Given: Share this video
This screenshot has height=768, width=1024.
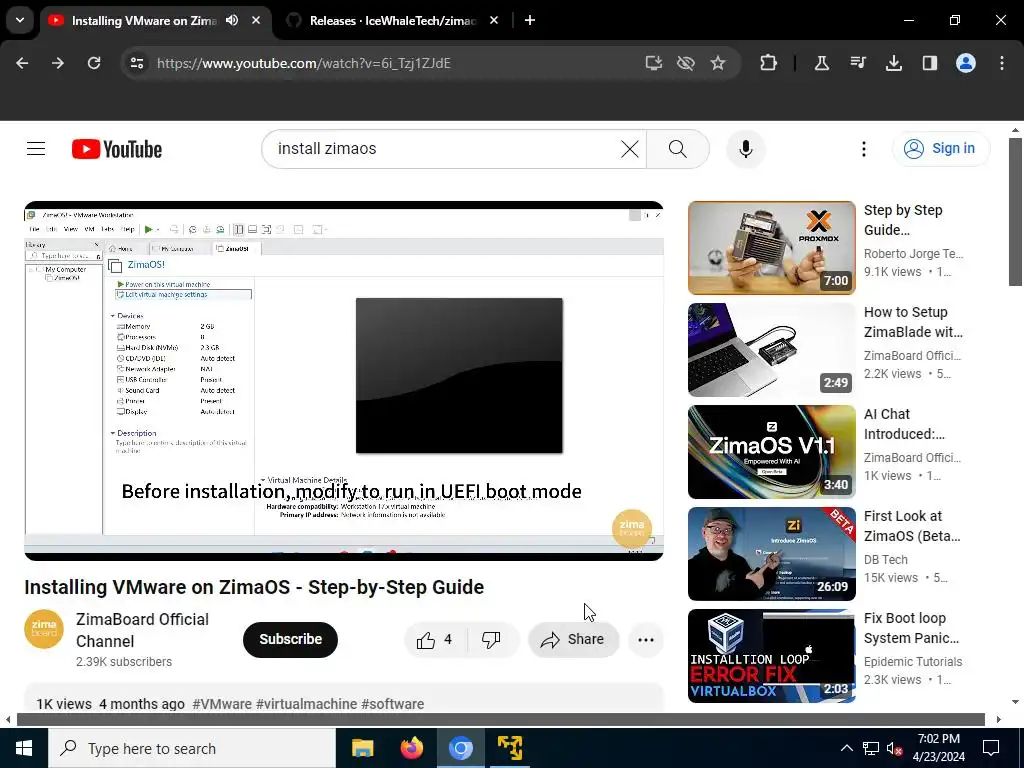Looking at the screenshot, I should (x=573, y=639).
